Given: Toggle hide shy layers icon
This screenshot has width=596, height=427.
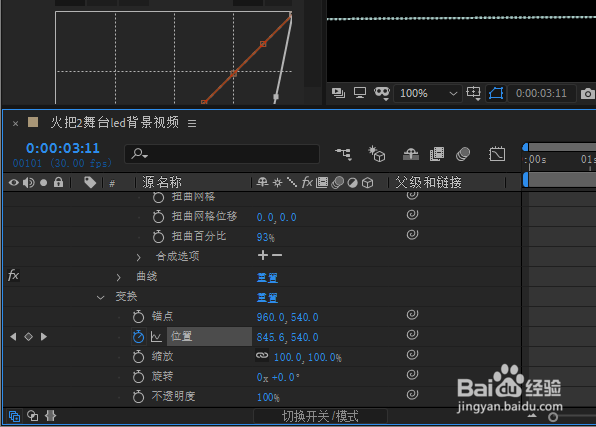Looking at the screenshot, I should pos(411,154).
